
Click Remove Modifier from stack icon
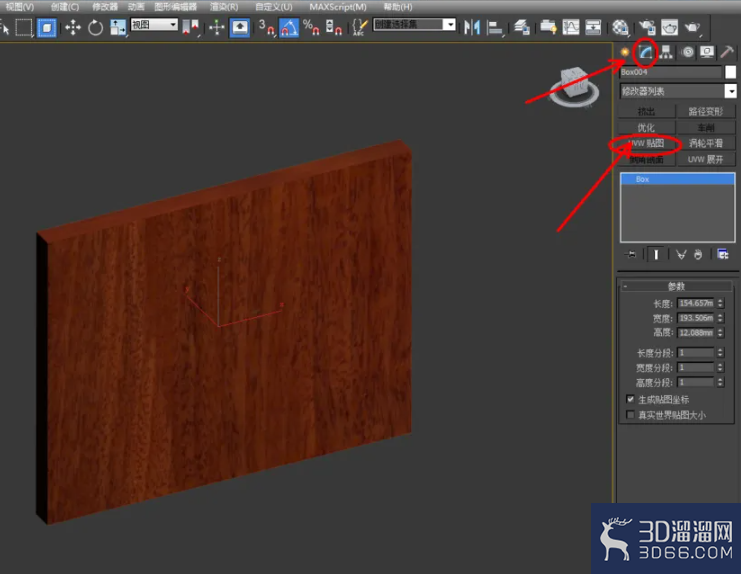(698, 255)
